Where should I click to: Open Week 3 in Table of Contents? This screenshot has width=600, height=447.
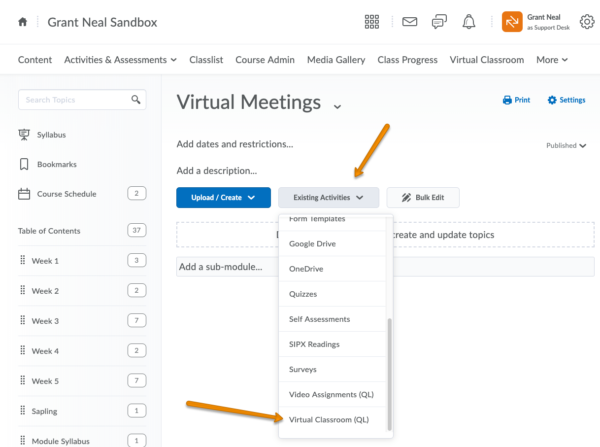click(45, 321)
